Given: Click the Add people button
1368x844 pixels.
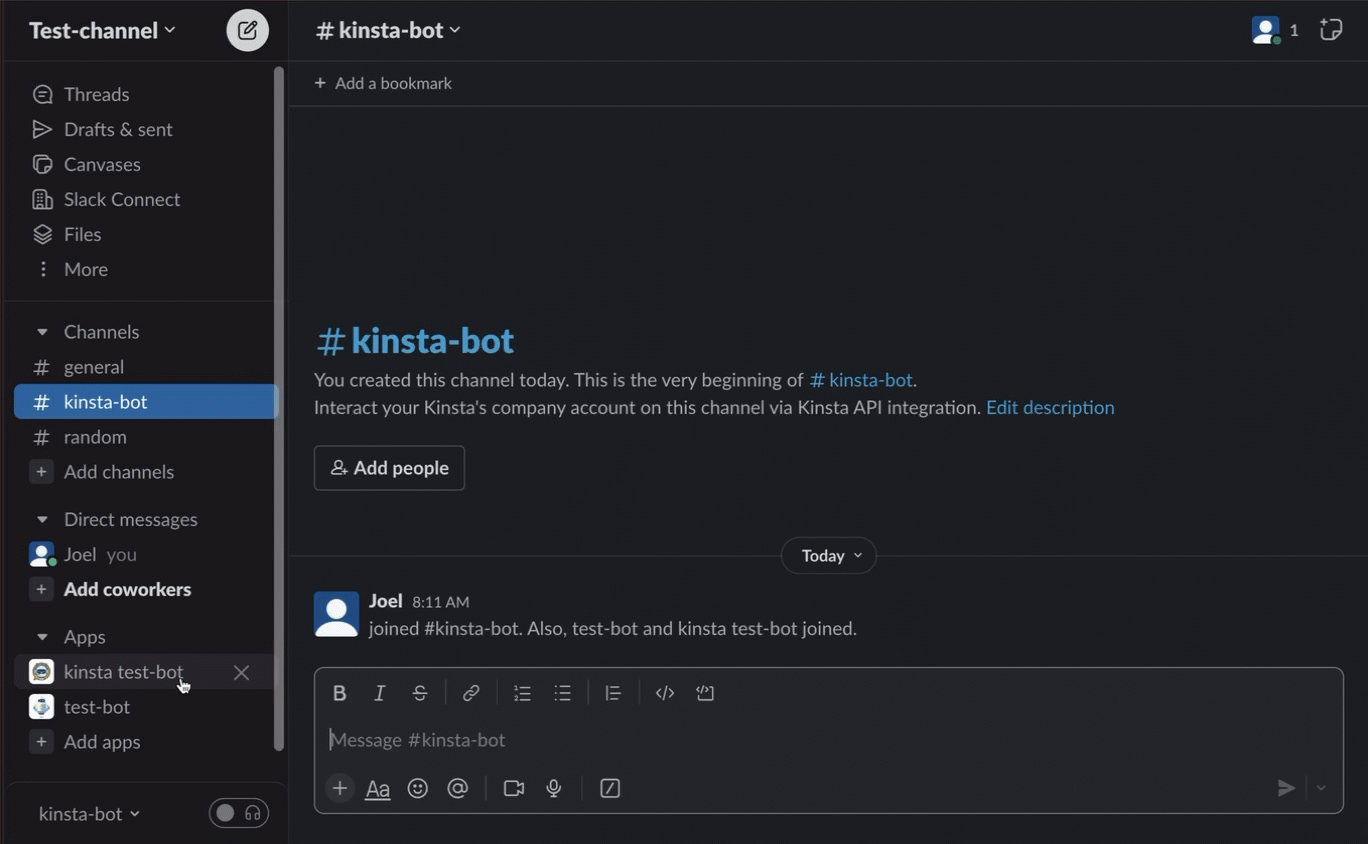Looking at the screenshot, I should coord(389,467).
